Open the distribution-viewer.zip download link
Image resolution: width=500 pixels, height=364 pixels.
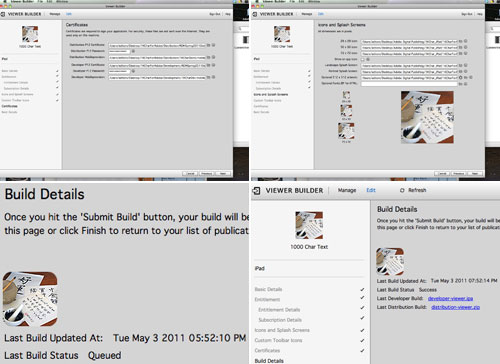click(x=455, y=307)
